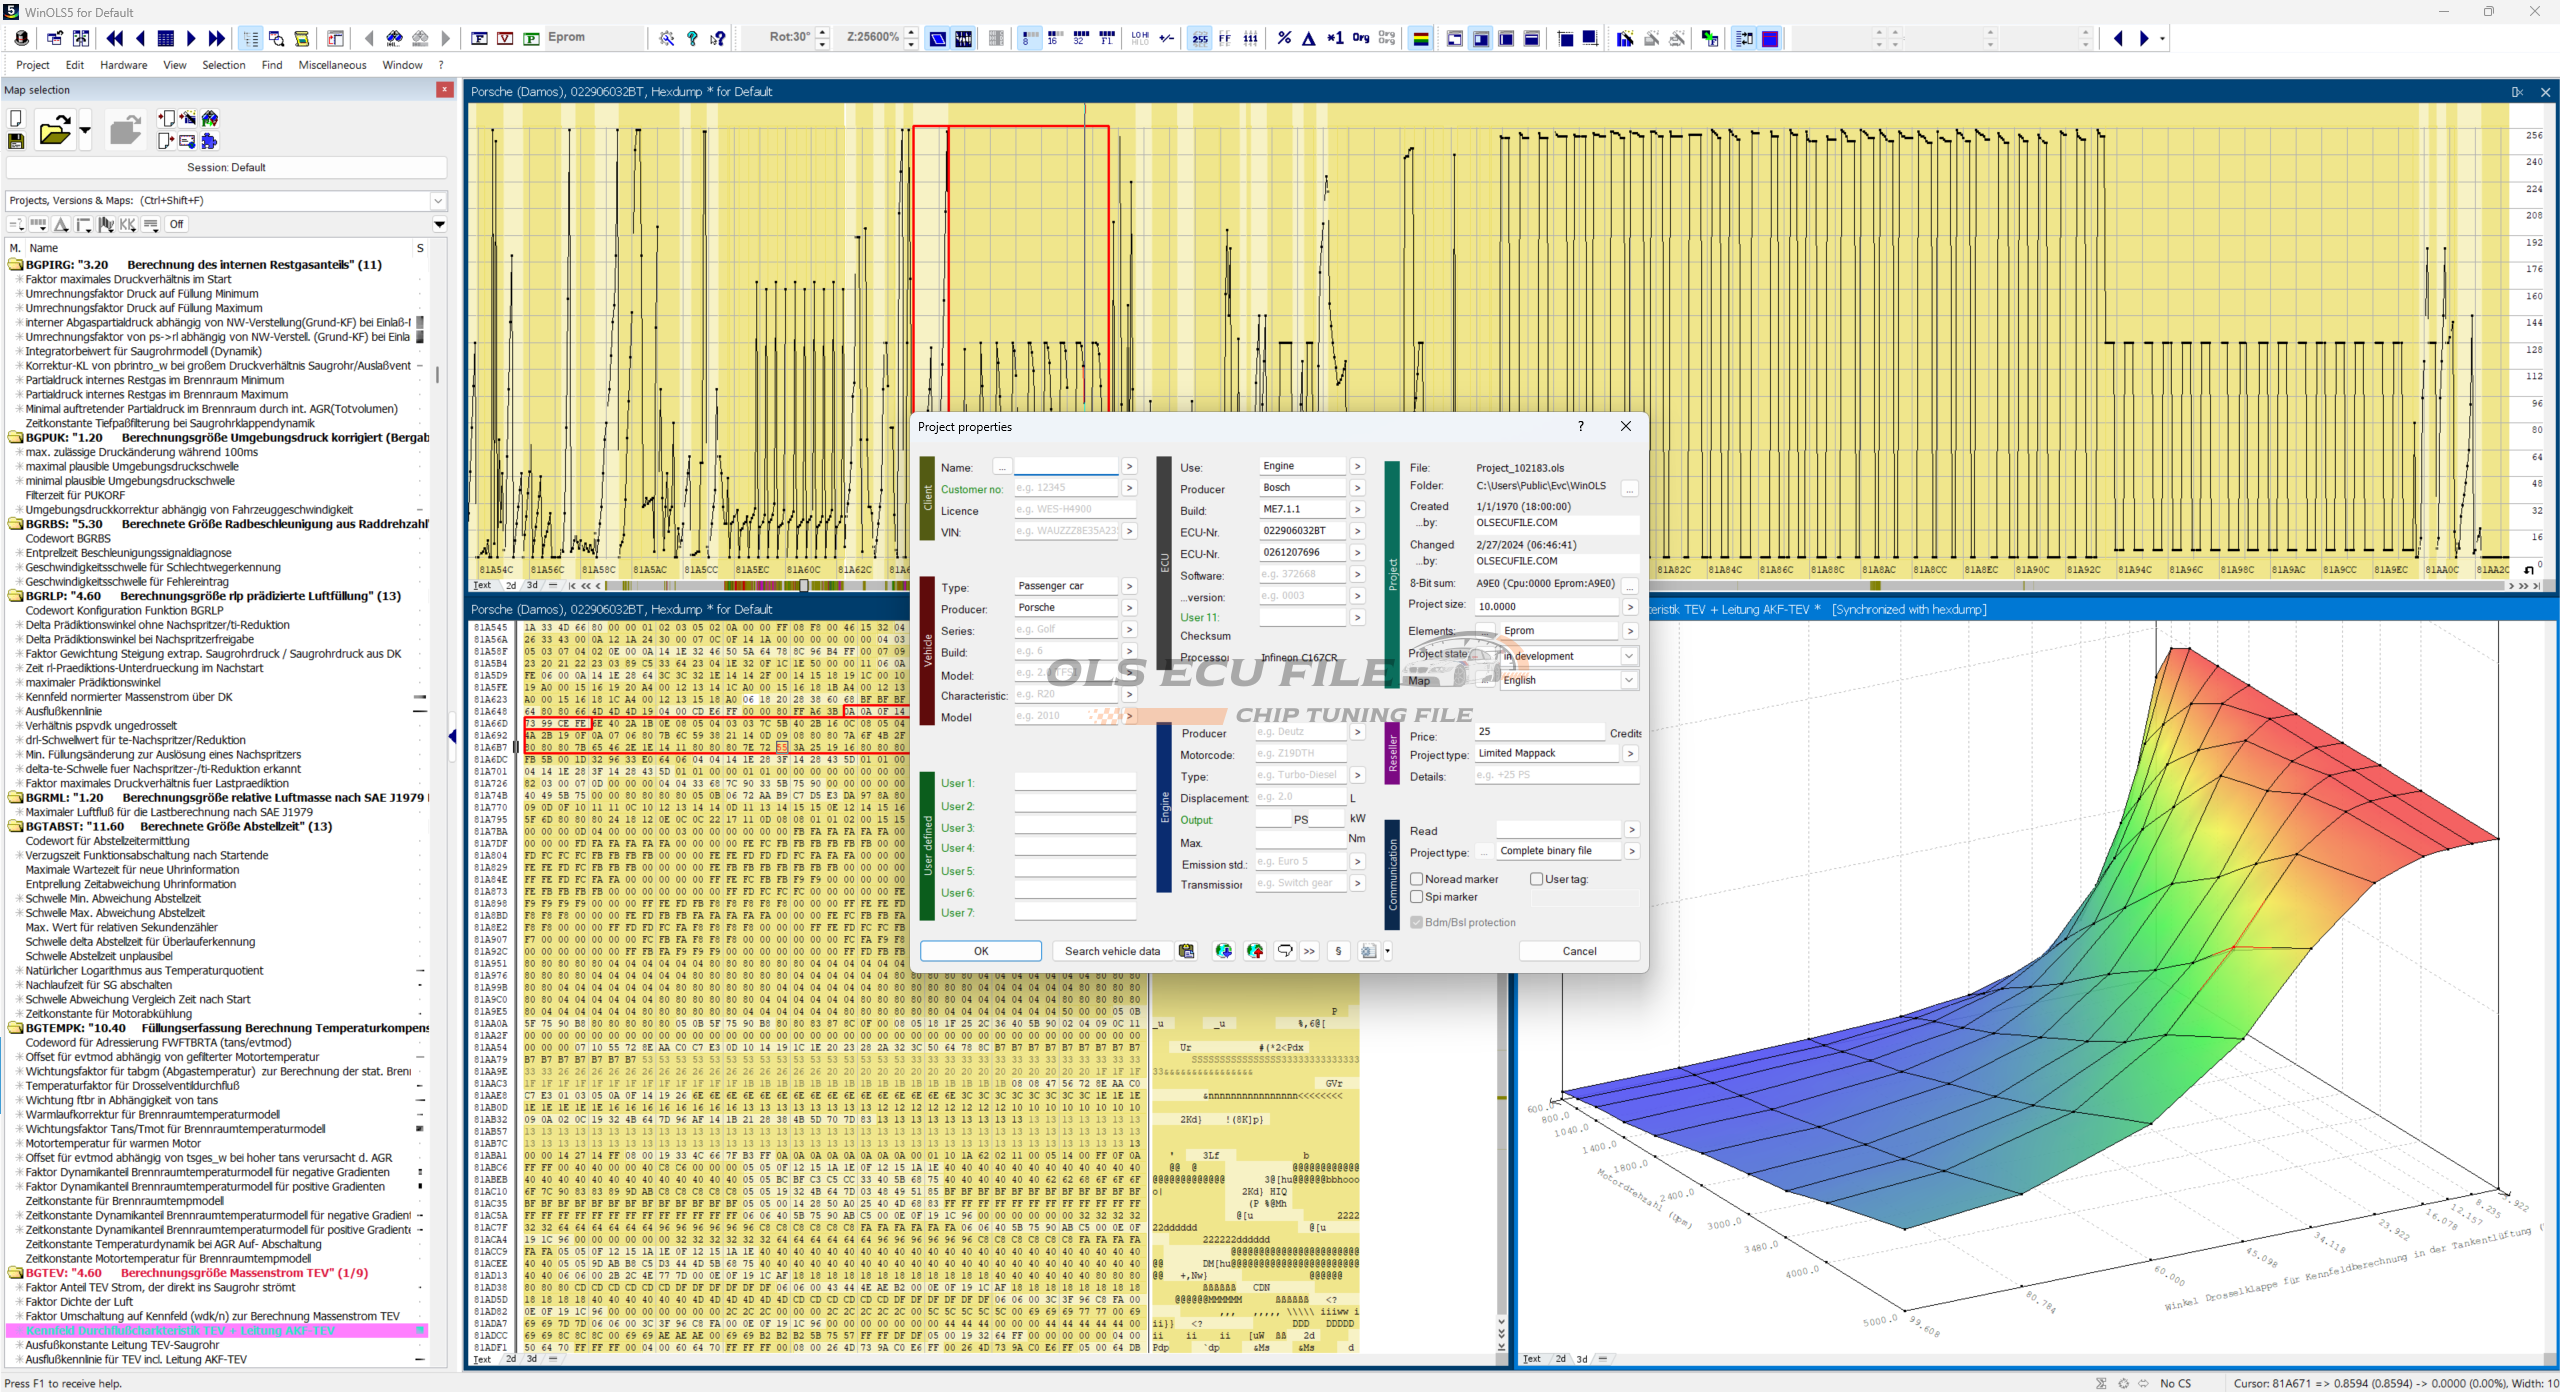Toggle the Spi marker checkbox
Screen dimensions: 2560x1392
click(1417, 897)
